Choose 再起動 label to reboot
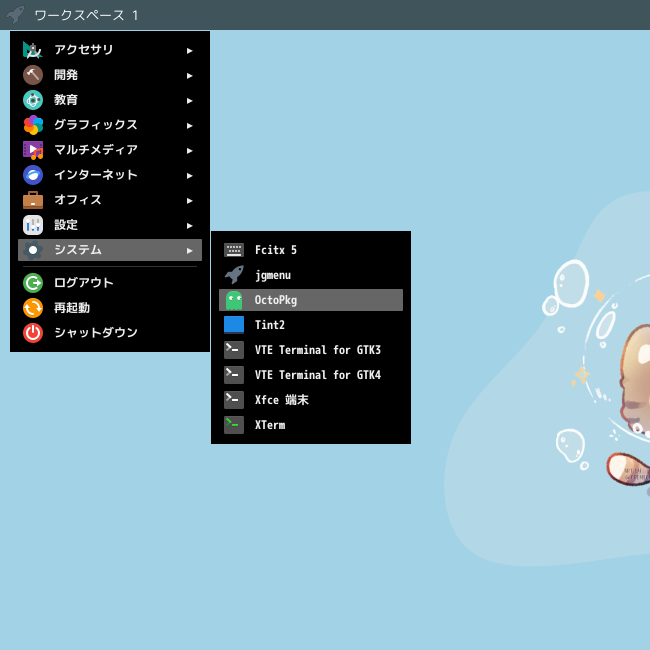Viewport: 650px width, 650px height. 72,308
